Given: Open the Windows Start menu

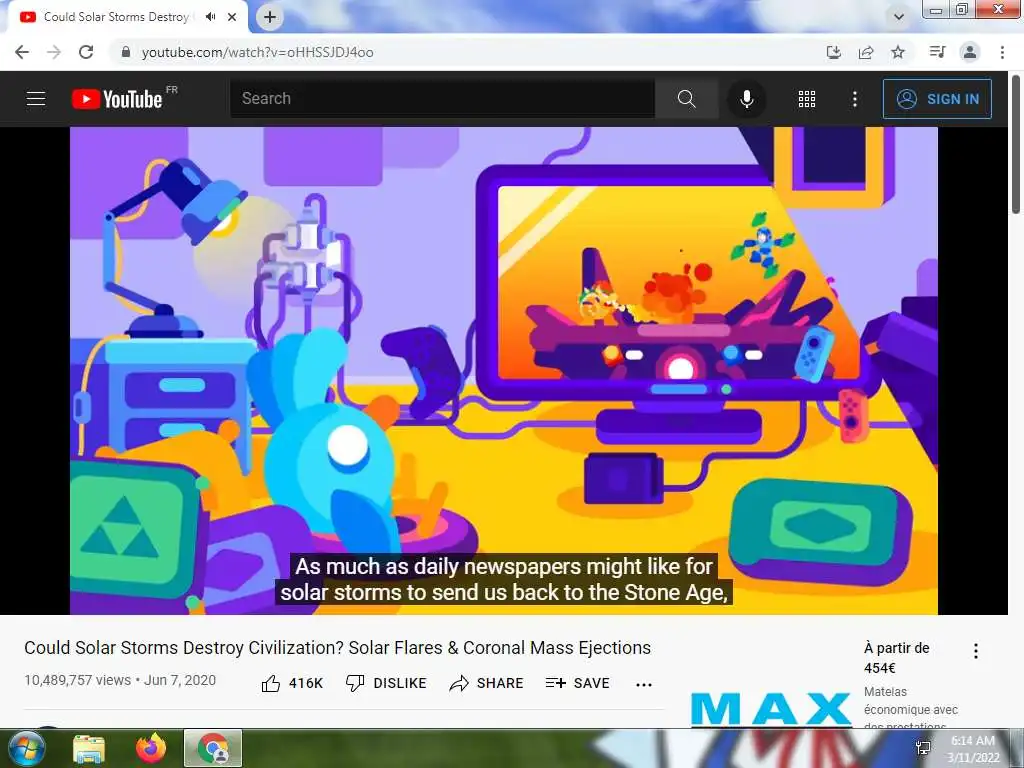Looking at the screenshot, I should pyautogui.click(x=25, y=748).
